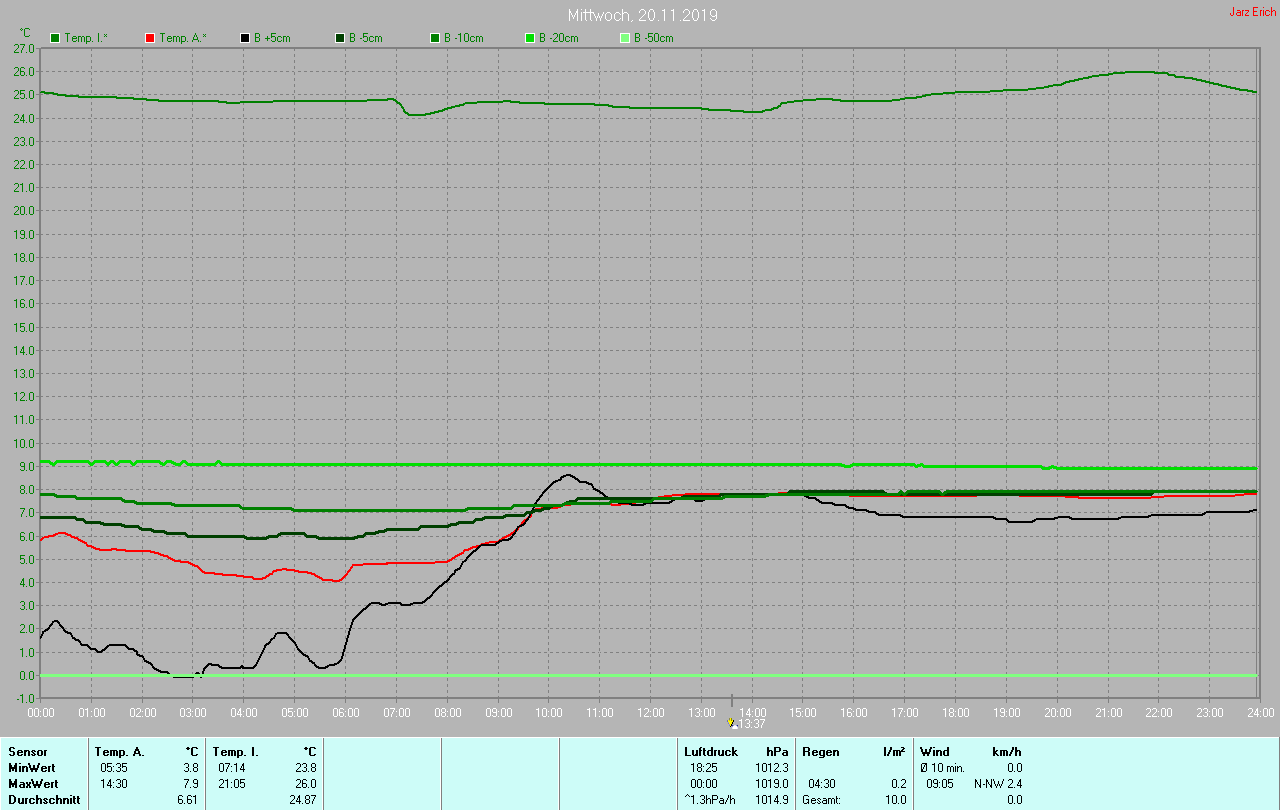Click the Luftdruck column header

point(711,752)
